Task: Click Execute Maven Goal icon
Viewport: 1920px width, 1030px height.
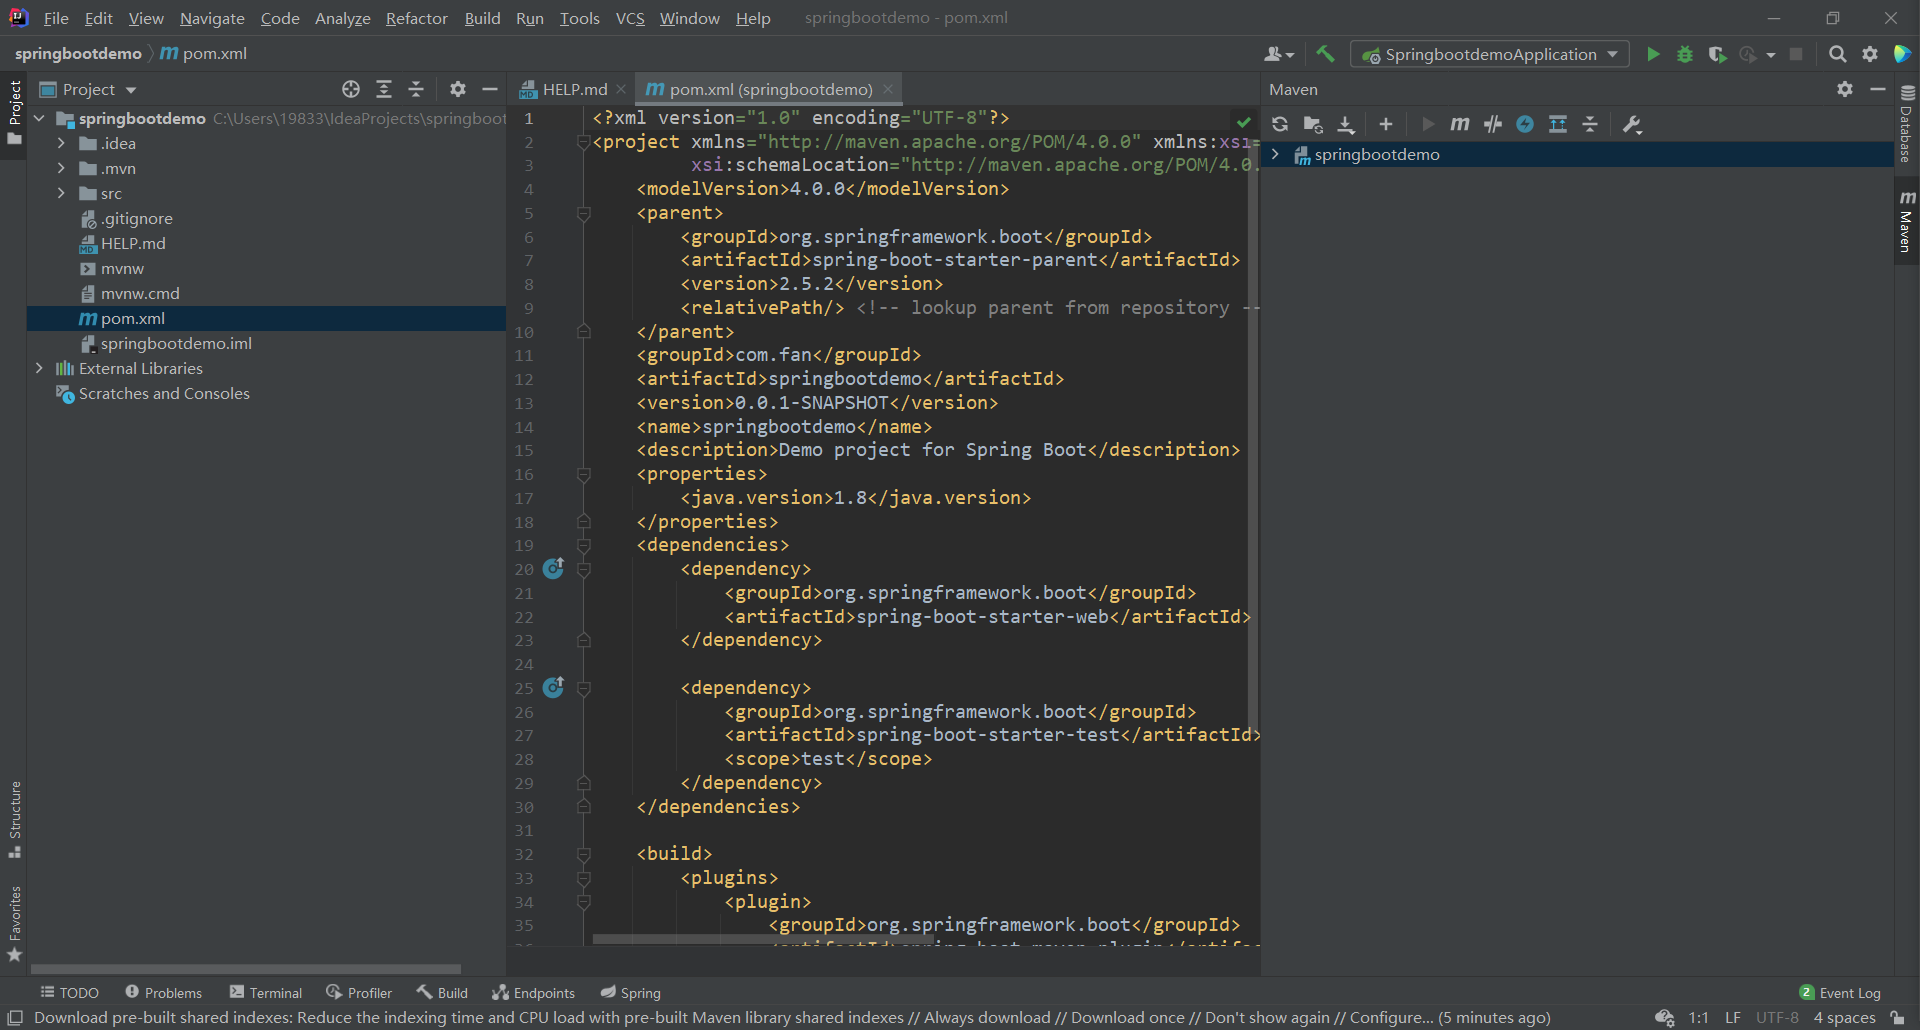Action: pyautogui.click(x=1460, y=124)
